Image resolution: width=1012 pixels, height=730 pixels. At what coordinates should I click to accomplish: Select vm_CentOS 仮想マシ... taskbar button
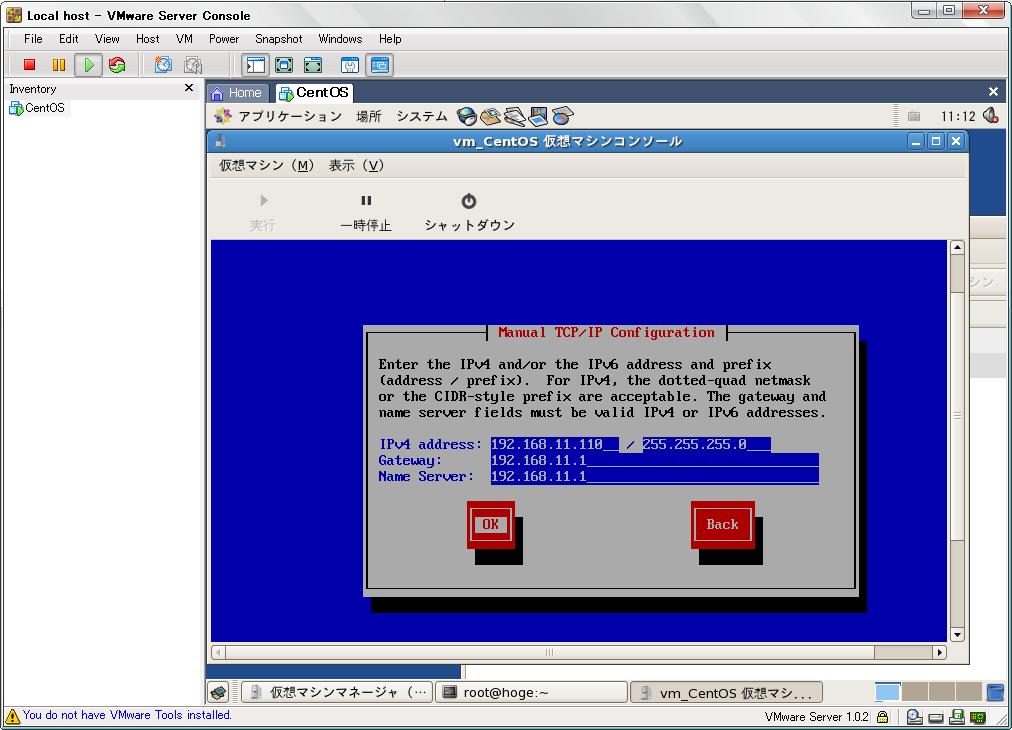[726, 693]
